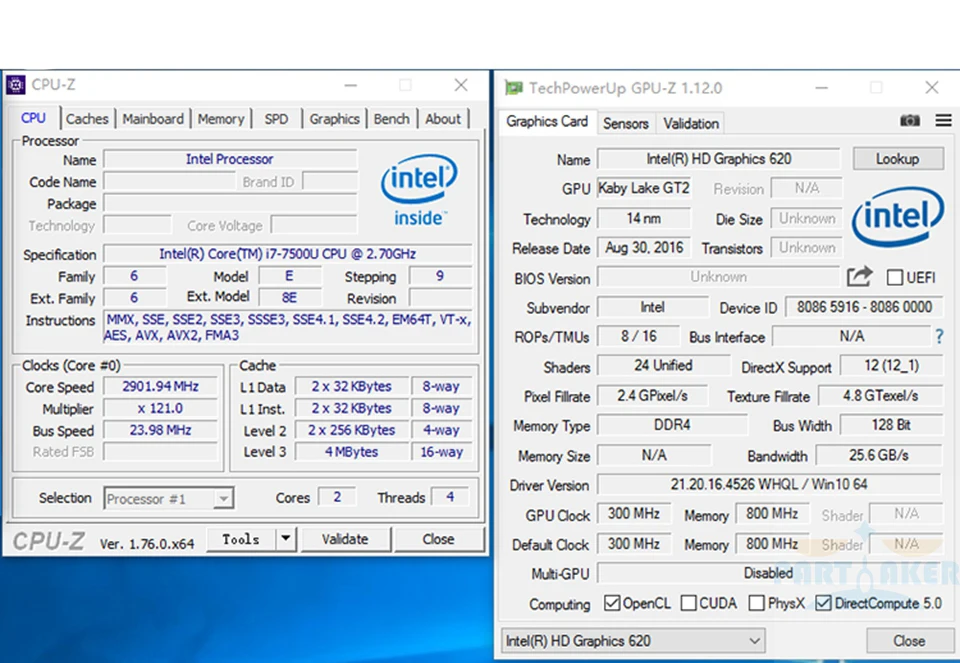
Task: Close the CPU-Z window with X
Action: pyautogui.click(x=461, y=85)
